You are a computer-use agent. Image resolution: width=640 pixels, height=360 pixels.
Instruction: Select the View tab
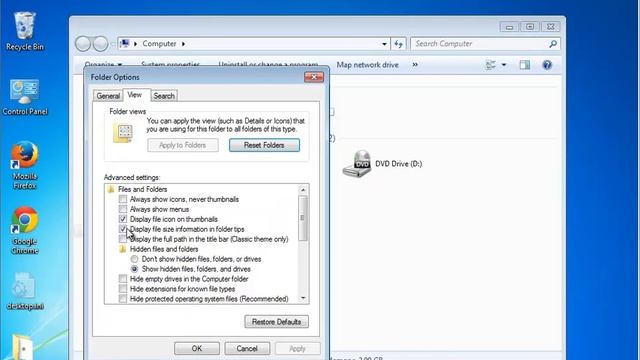click(x=135, y=95)
